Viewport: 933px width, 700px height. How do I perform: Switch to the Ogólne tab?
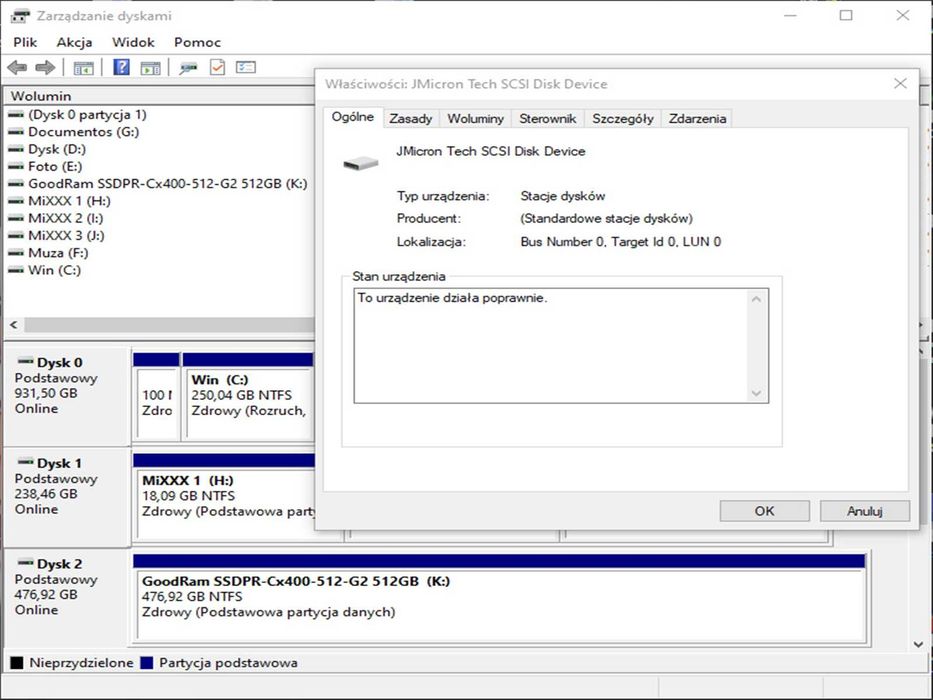[x=353, y=117]
